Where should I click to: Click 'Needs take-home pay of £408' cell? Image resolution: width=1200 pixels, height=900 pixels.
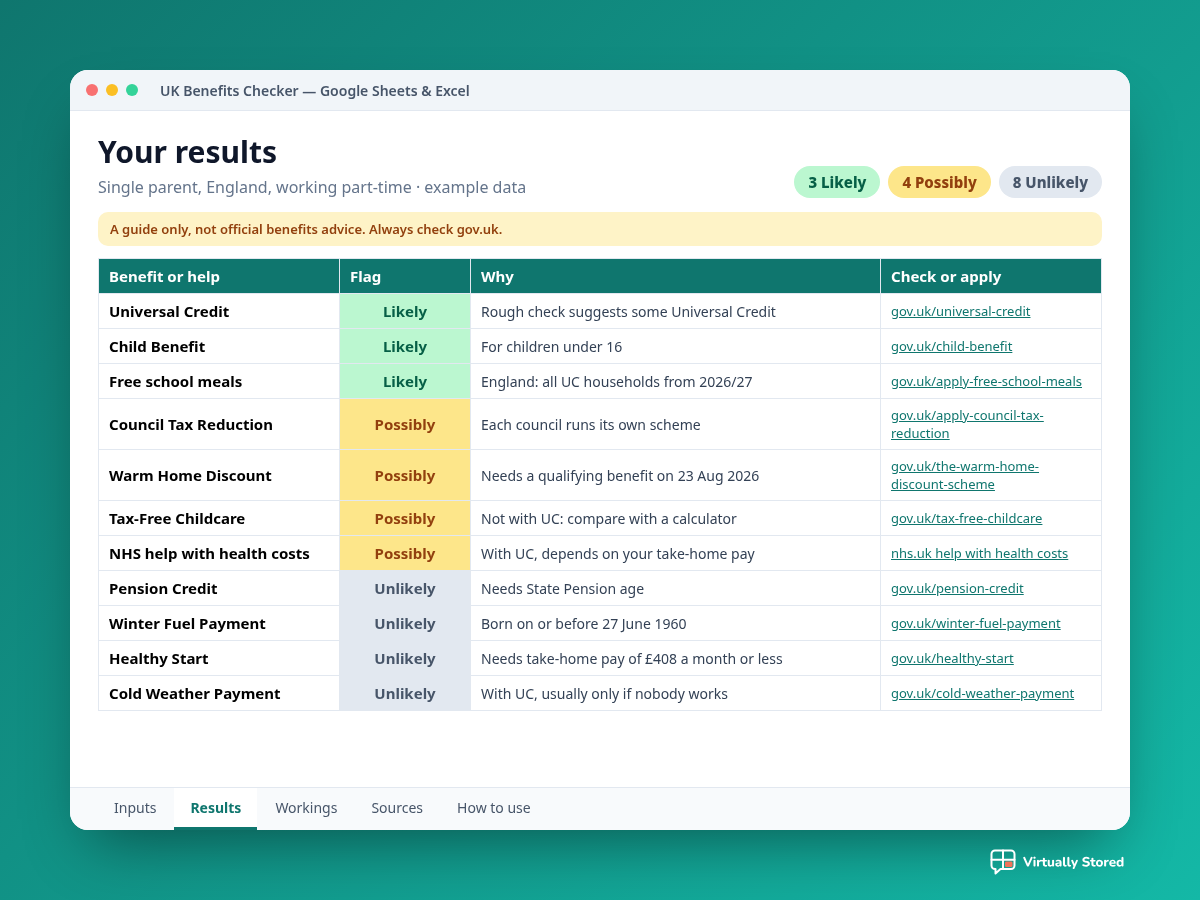pos(675,658)
